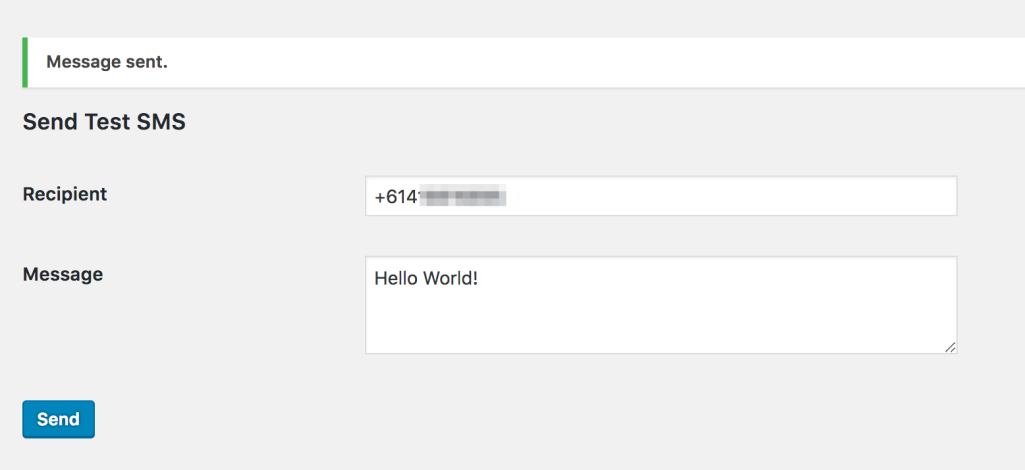The width and height of the screenshot is (1025, 470).
Task: Click empty white area of notification banner
Action: click(x=600, y=62)
